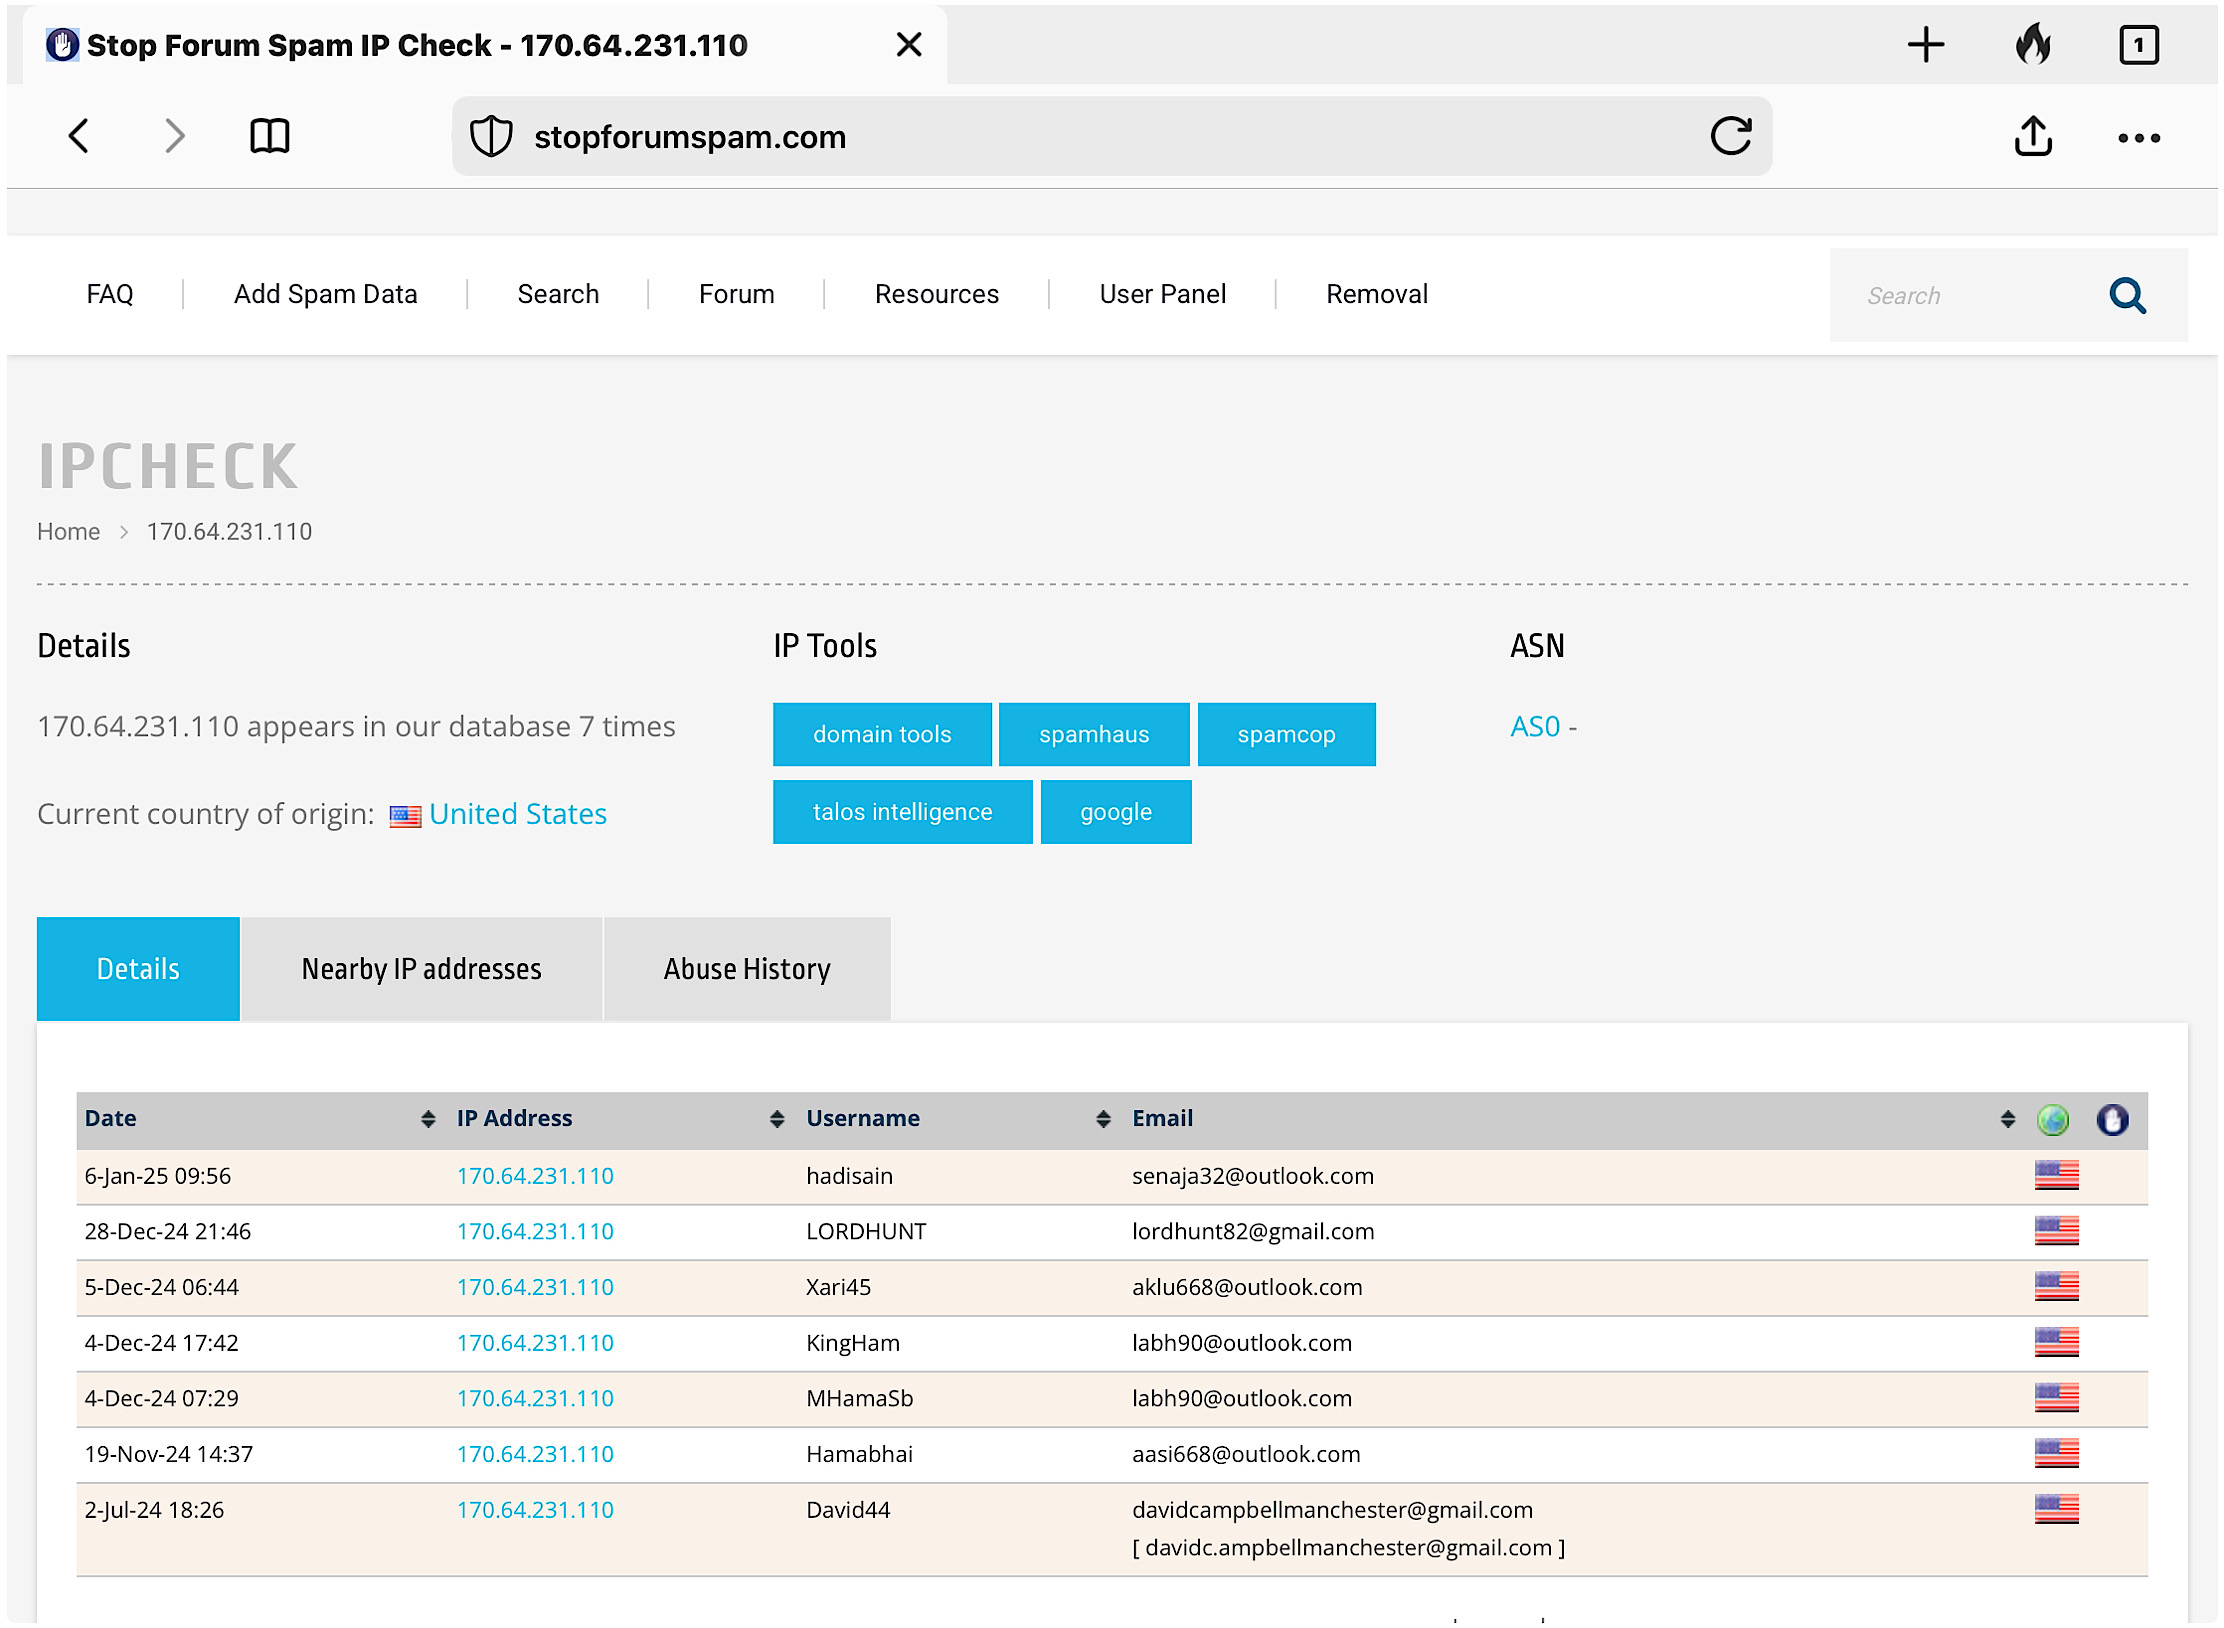Open the Search menu item
Screen dimensions: 2224x1628
pos(558,294)
